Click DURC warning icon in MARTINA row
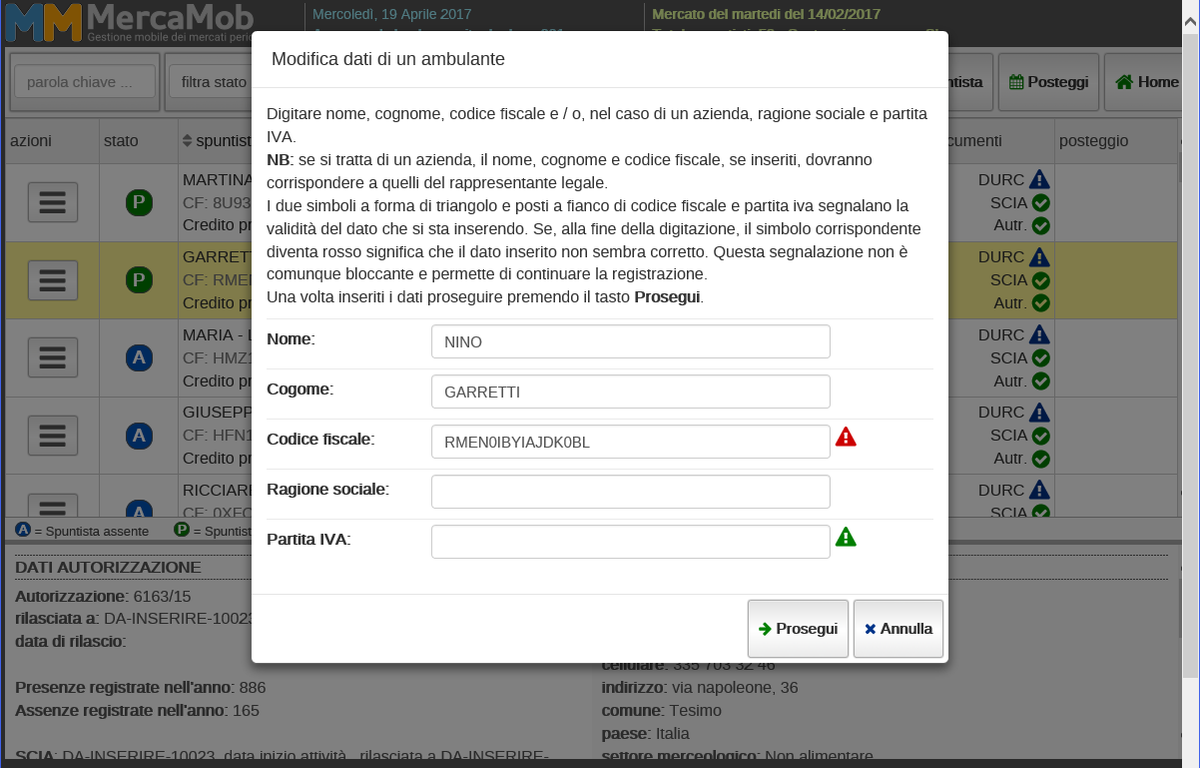The width and height of the screenshot is (1200, 768). [x=1040, y=180]
